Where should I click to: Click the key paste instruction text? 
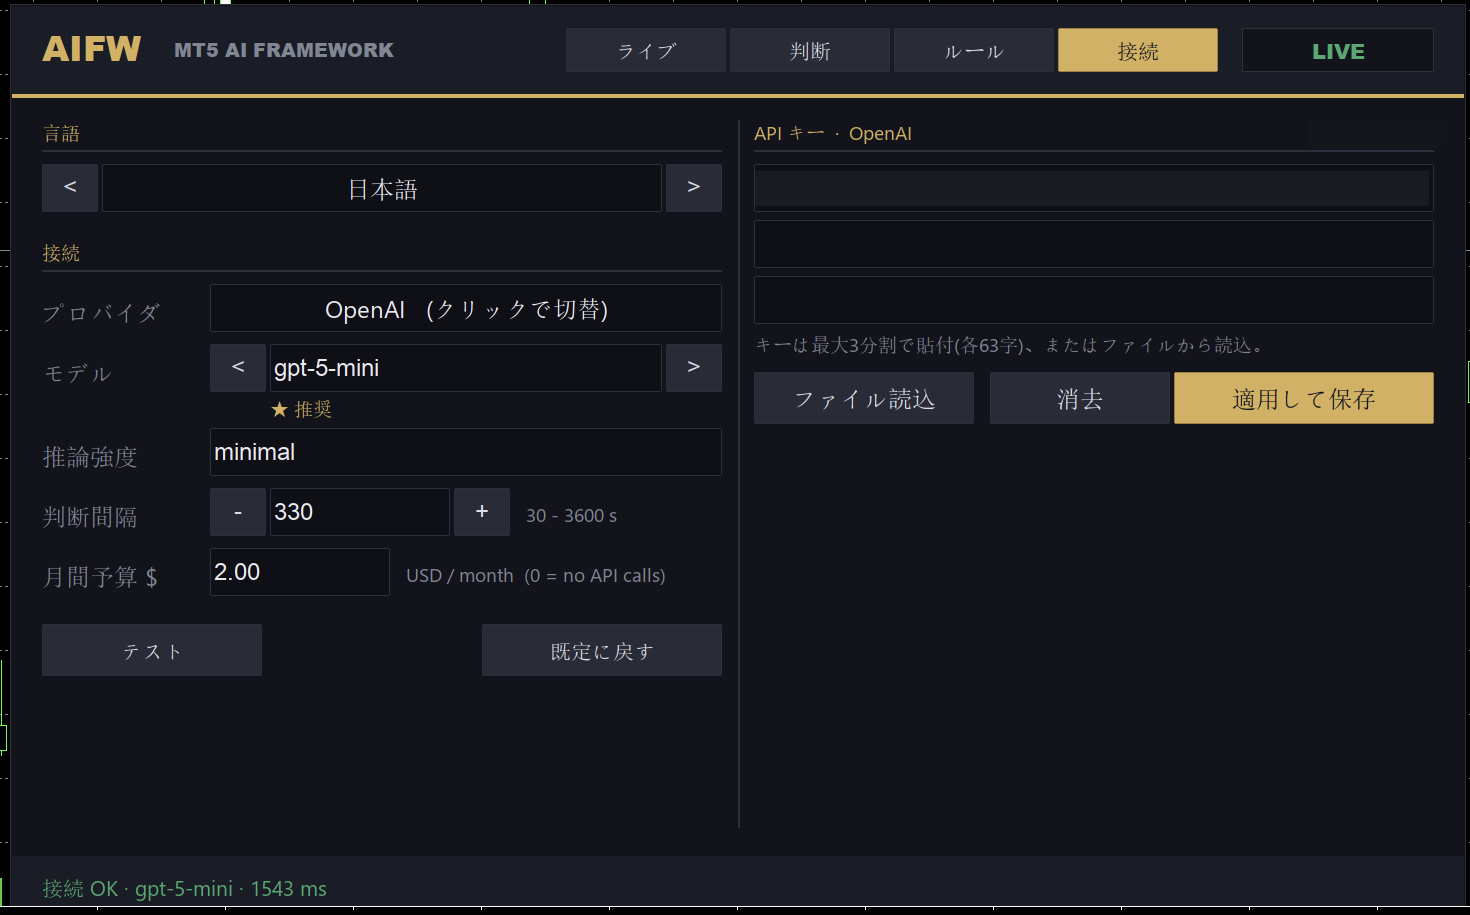pyautogui.click(x=1012, y=345)
